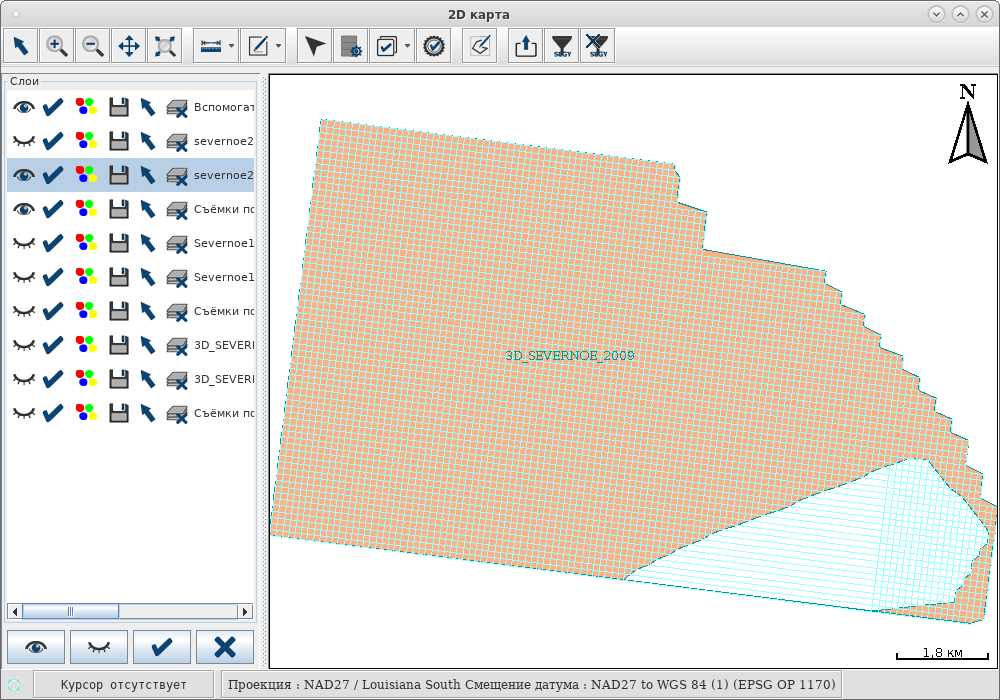Click the check-all layers checkmark button

point(162,647)
